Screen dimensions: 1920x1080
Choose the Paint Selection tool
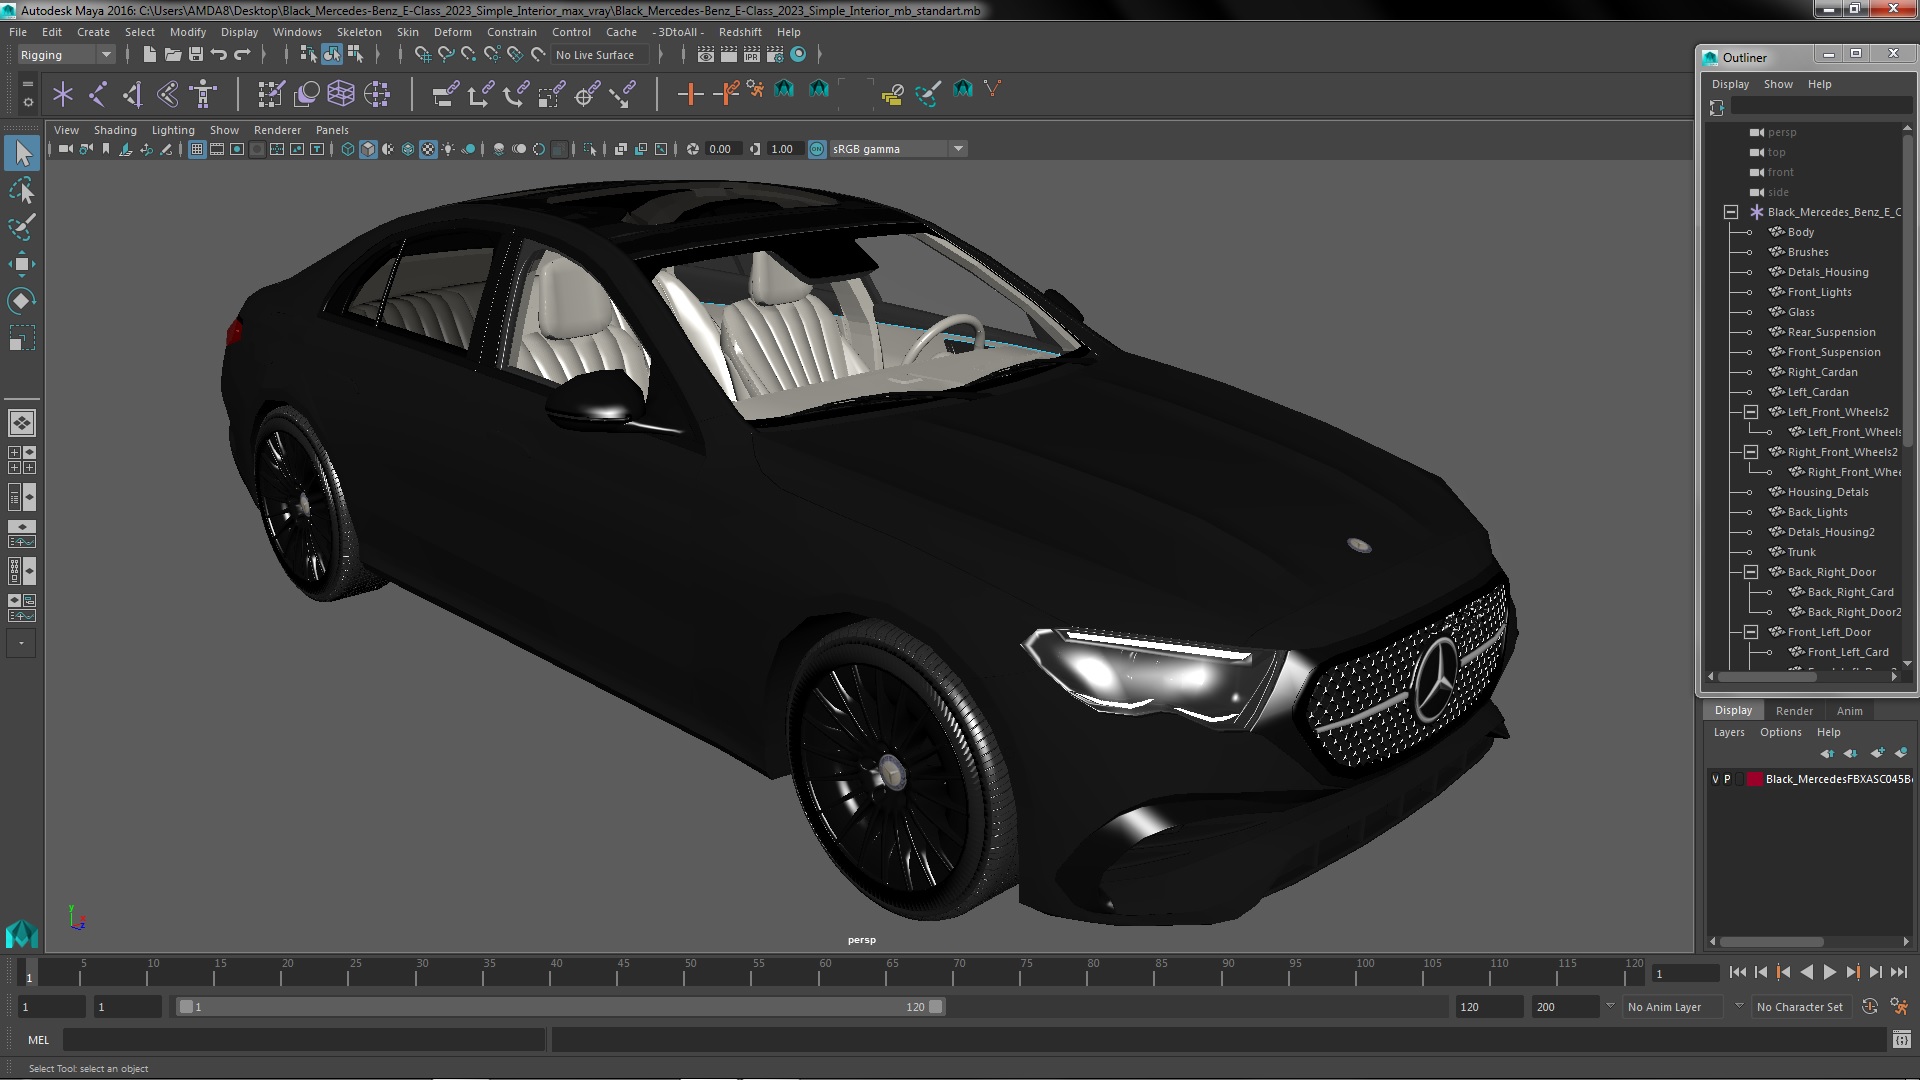click(x=22, y=227)
